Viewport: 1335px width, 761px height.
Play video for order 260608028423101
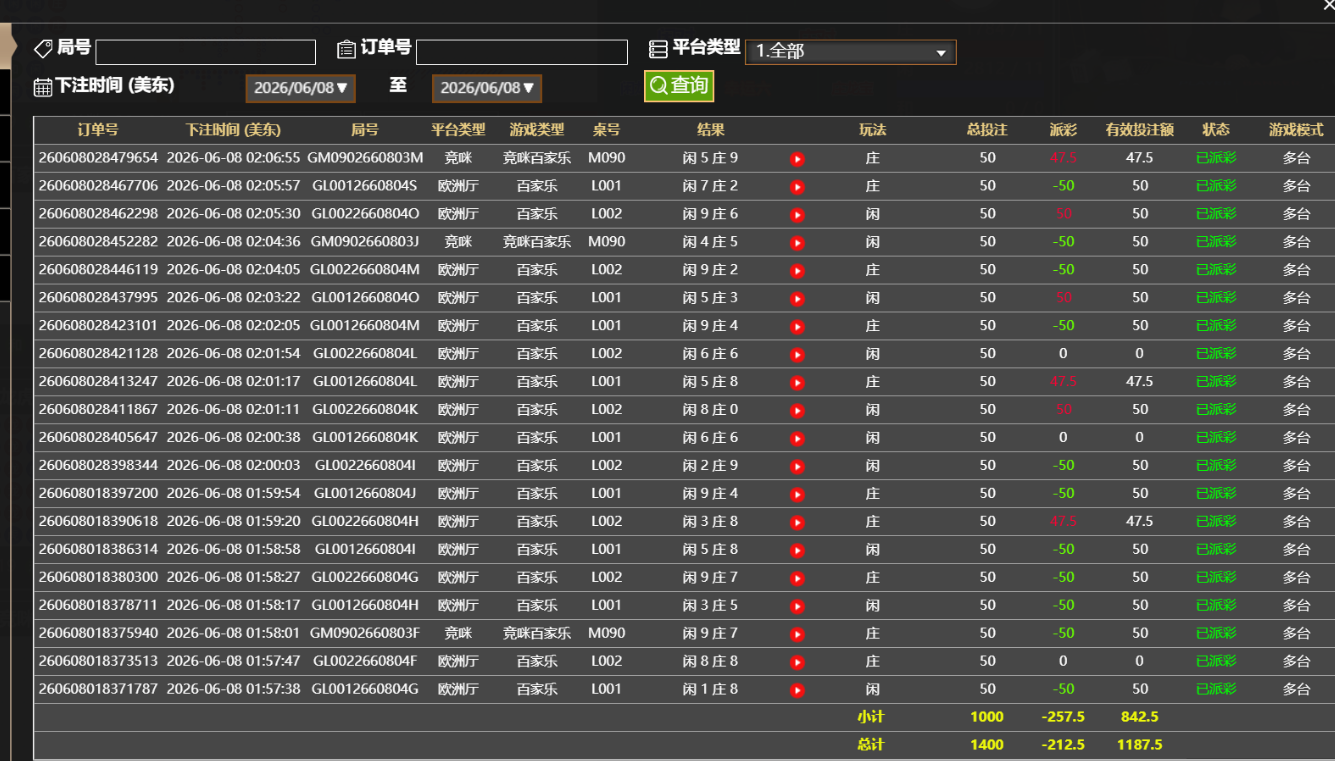[x=797, y=326]
